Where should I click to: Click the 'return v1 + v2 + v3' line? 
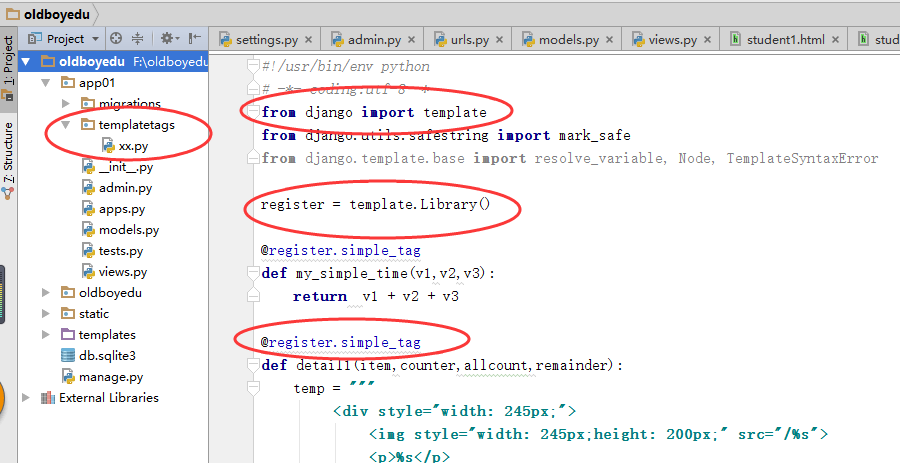point(376,296)
